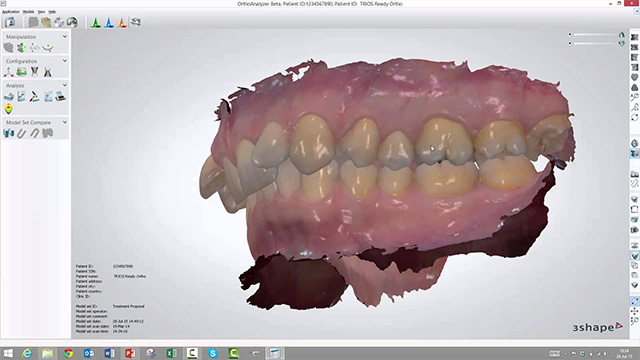The image size is (640, 360).
Task: Adjust the upper transparency slider at top right
Action: coord(594,35)
